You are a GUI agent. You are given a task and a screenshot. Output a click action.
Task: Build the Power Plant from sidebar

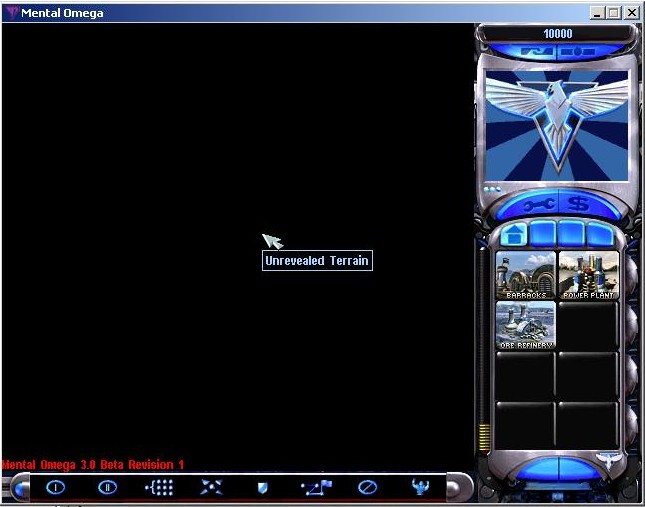(588, 275)
